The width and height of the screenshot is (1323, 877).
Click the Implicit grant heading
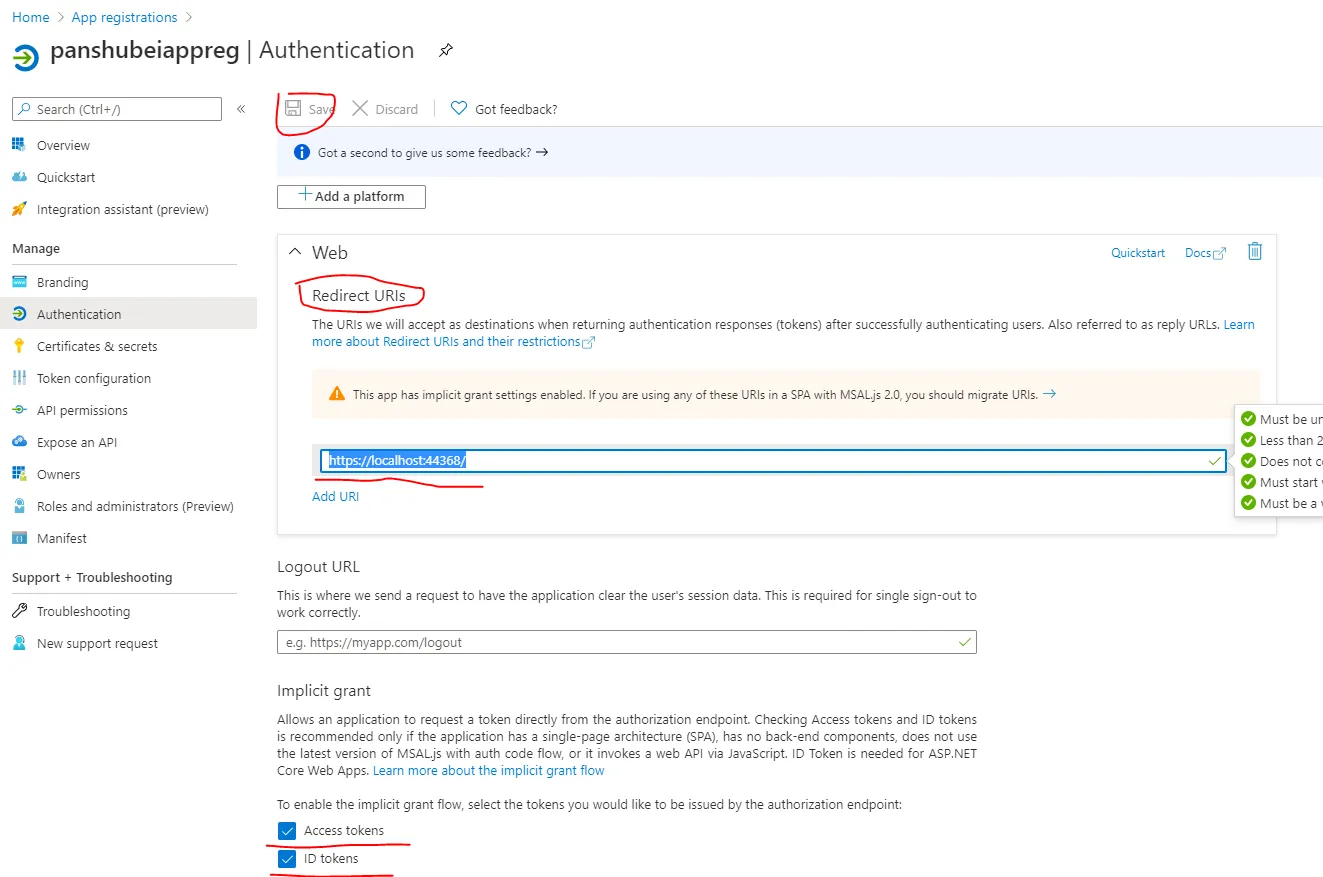(x=324, y=690)
